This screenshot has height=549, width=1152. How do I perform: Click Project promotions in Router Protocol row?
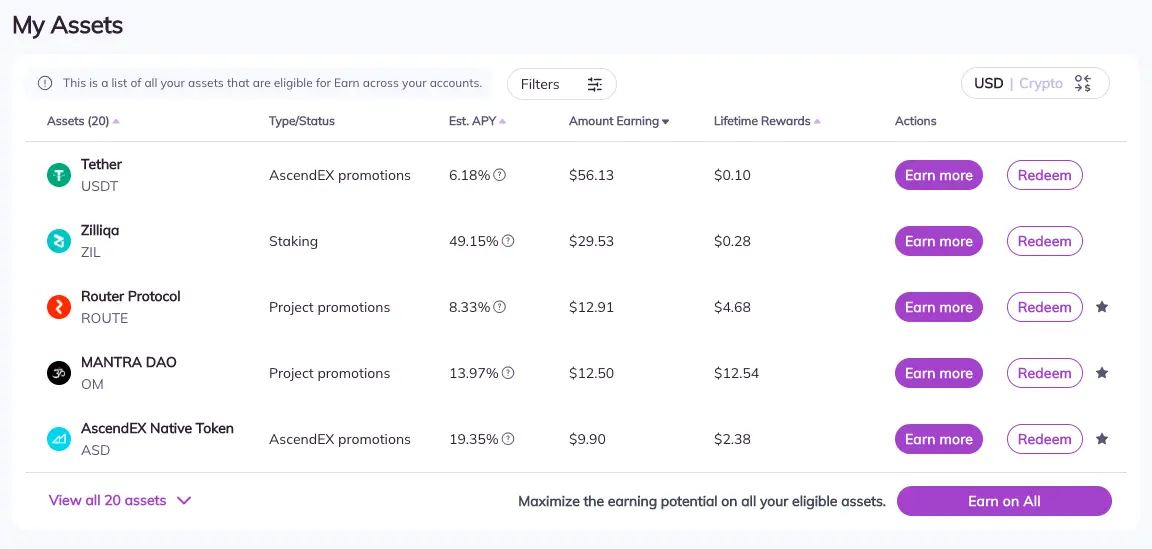point(329,307)
